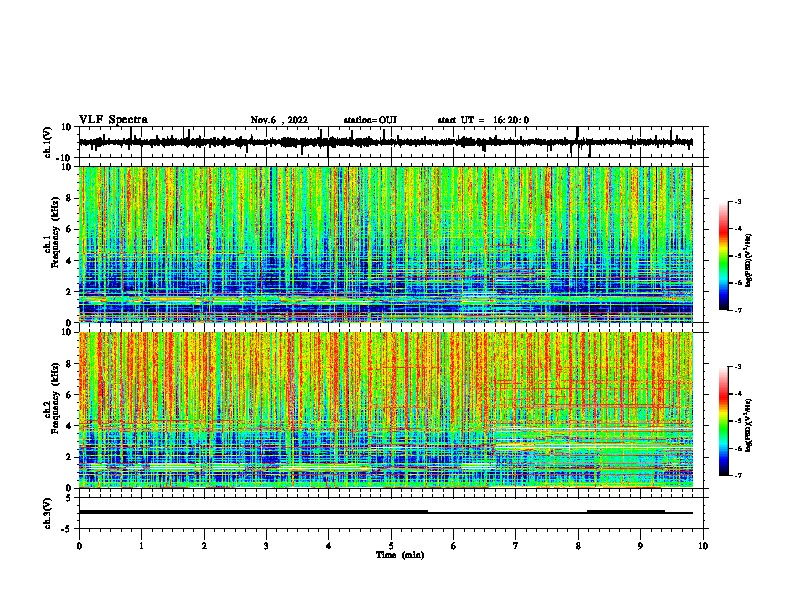
Task: Click the time-axis tick label "7"
Action: click(516, 546)
